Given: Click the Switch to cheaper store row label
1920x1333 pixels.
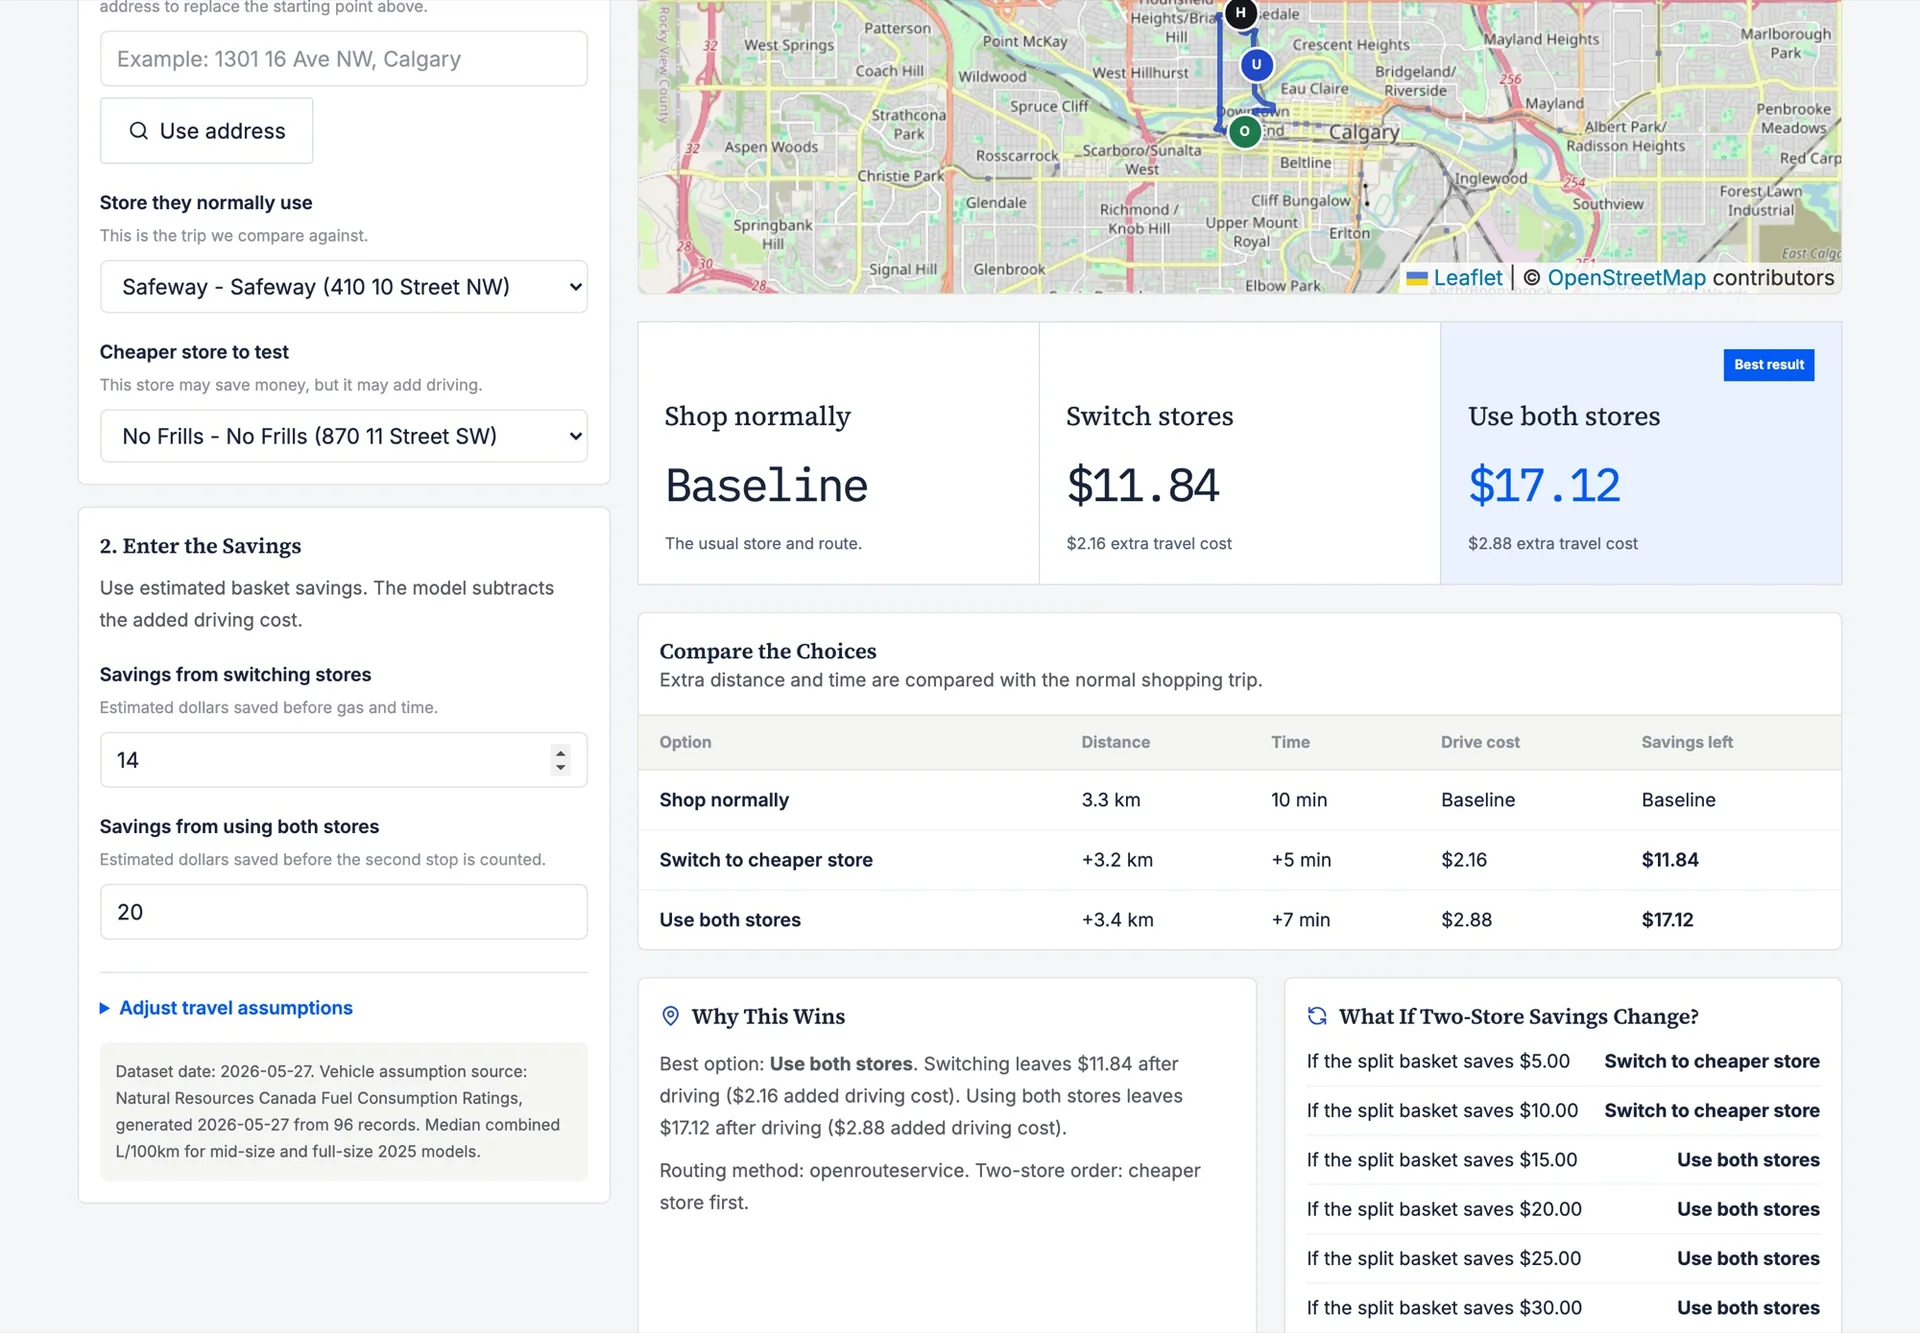Looking at the screenshot, I should pos(766,860).
